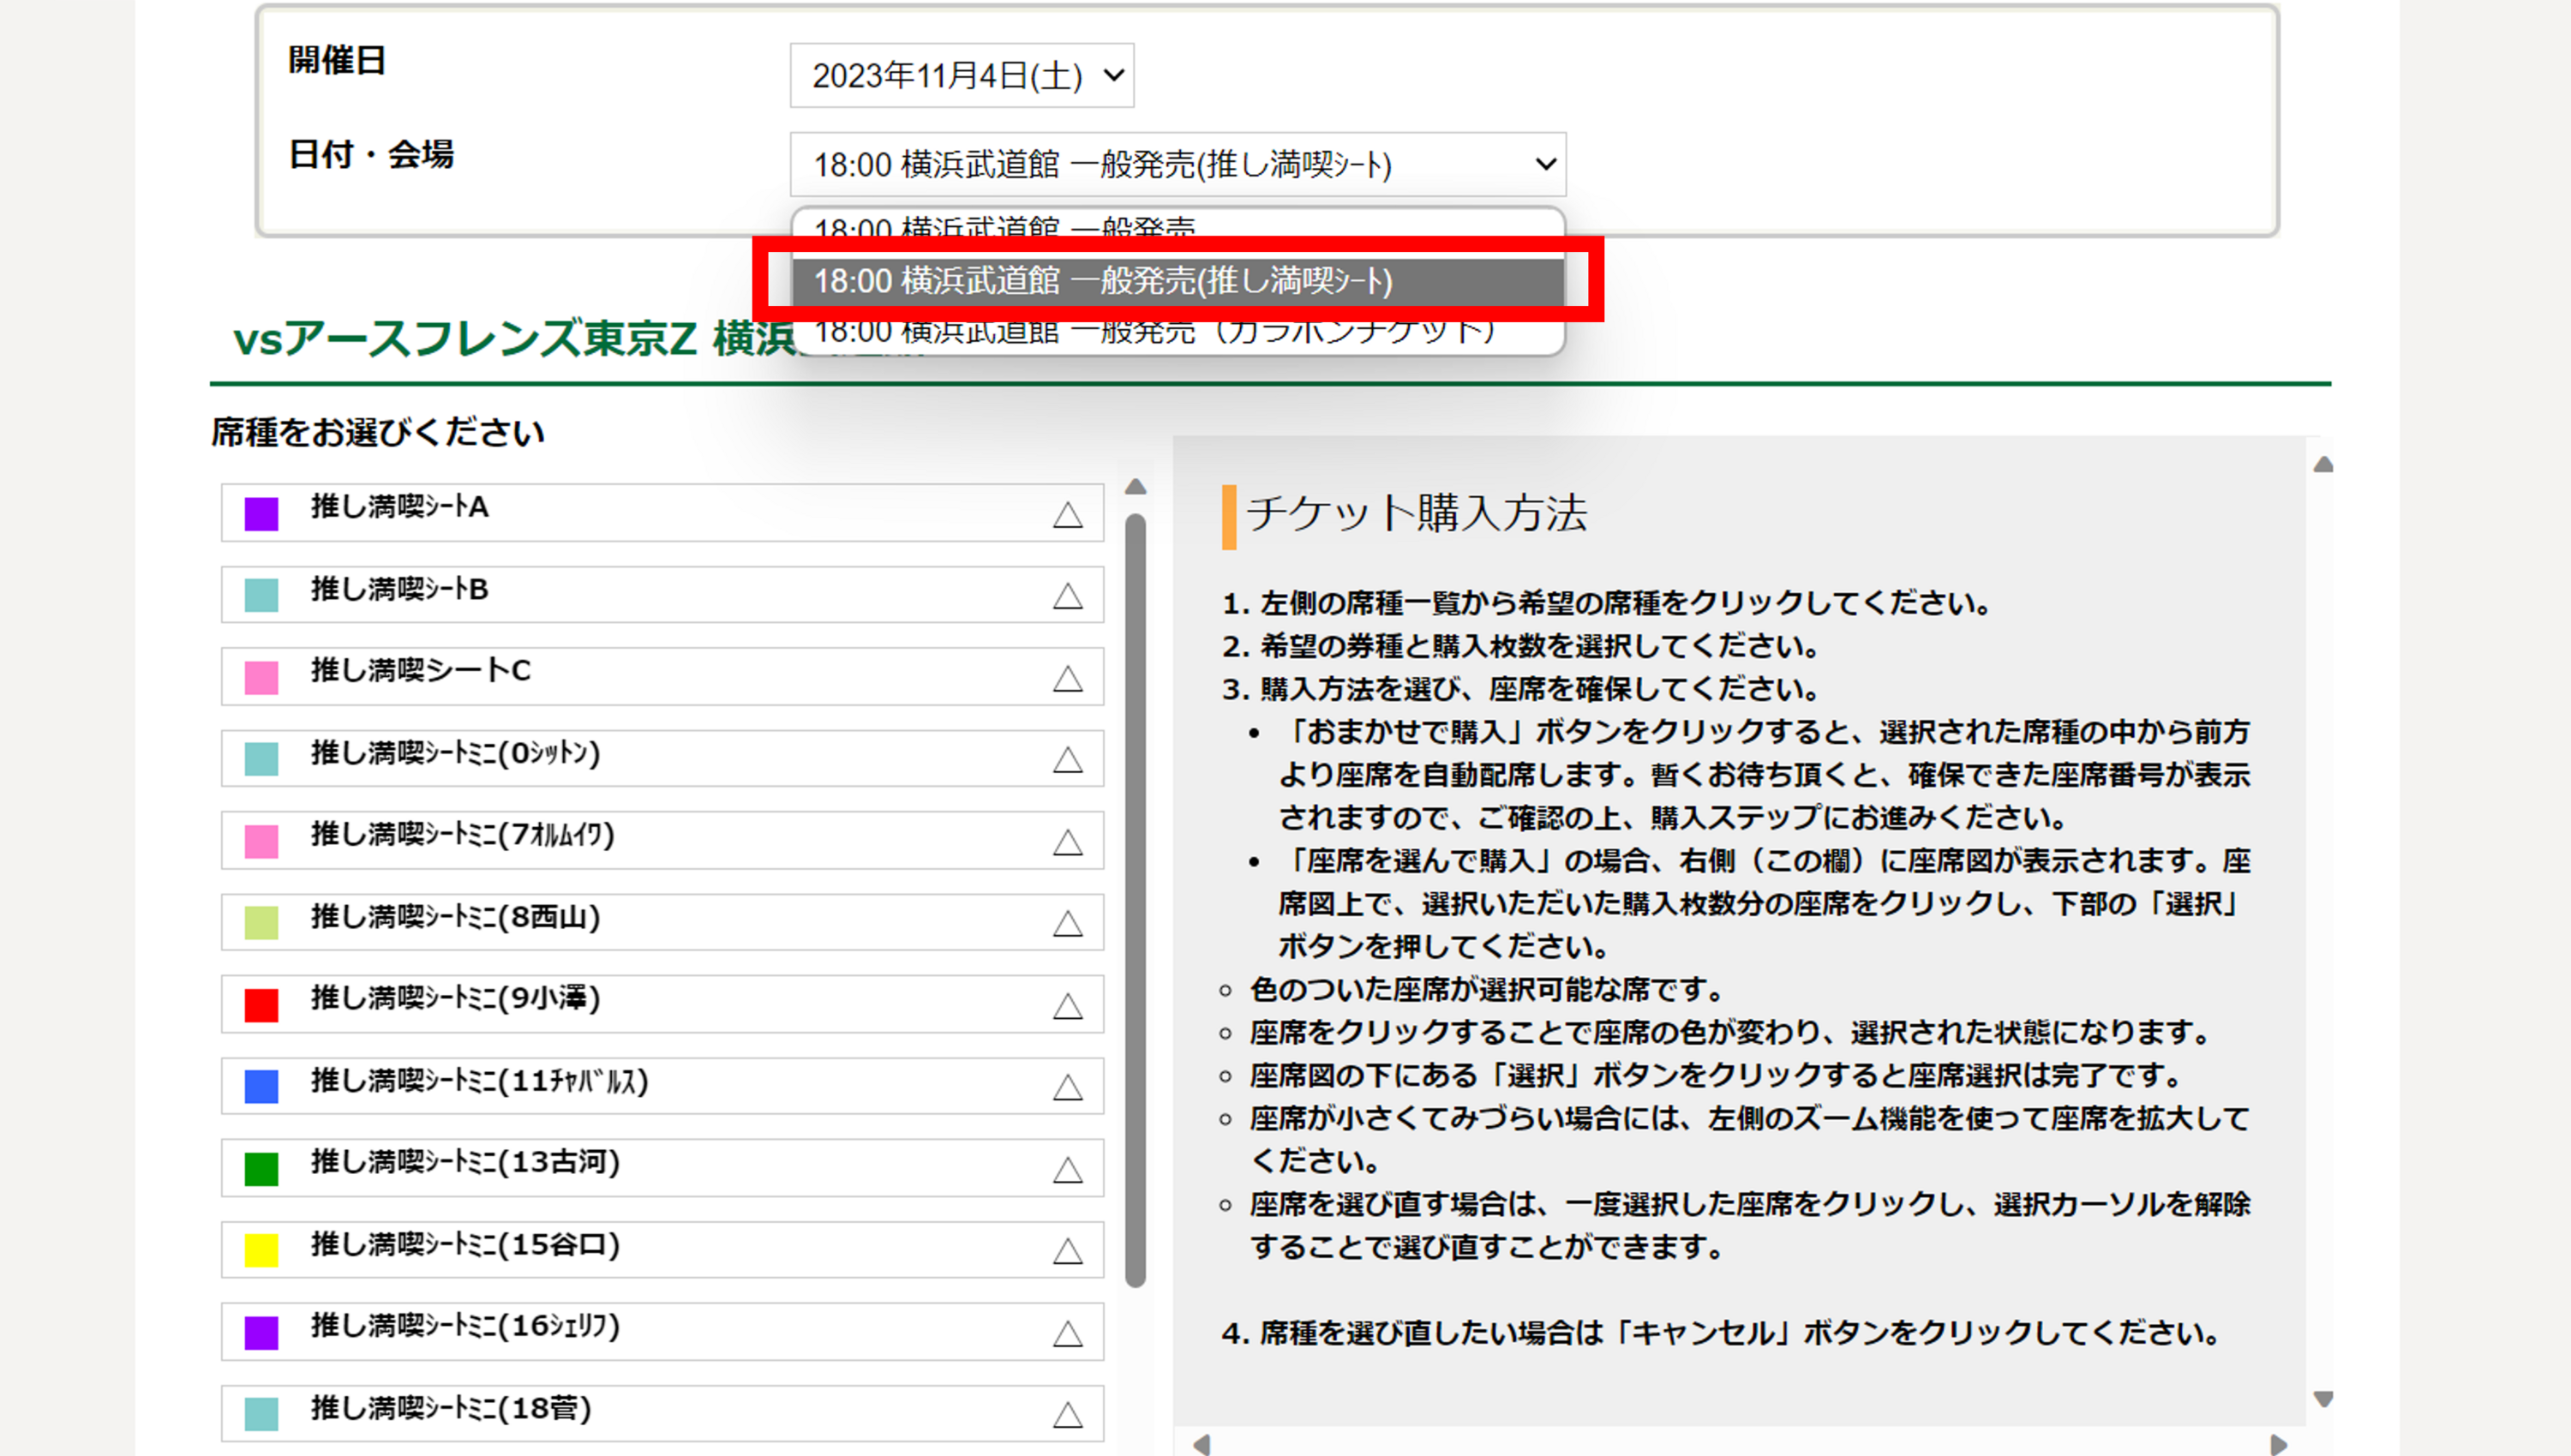This screenshot has width=2571, height=1456.
Task: Click instructions panel scroll down arrow
Action: (x=2323, y=1398)
